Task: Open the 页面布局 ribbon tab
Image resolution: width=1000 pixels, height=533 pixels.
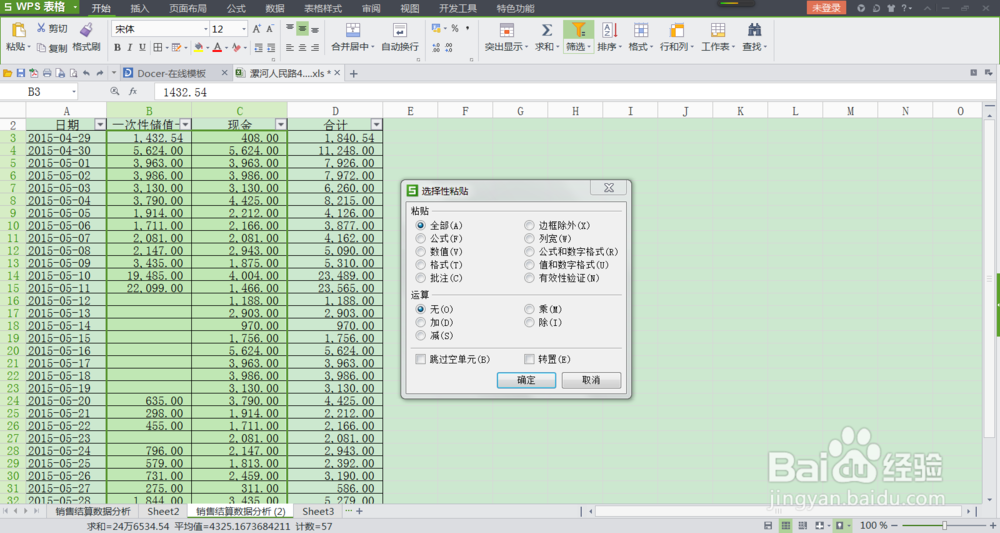Action: [x=188, y=8]
